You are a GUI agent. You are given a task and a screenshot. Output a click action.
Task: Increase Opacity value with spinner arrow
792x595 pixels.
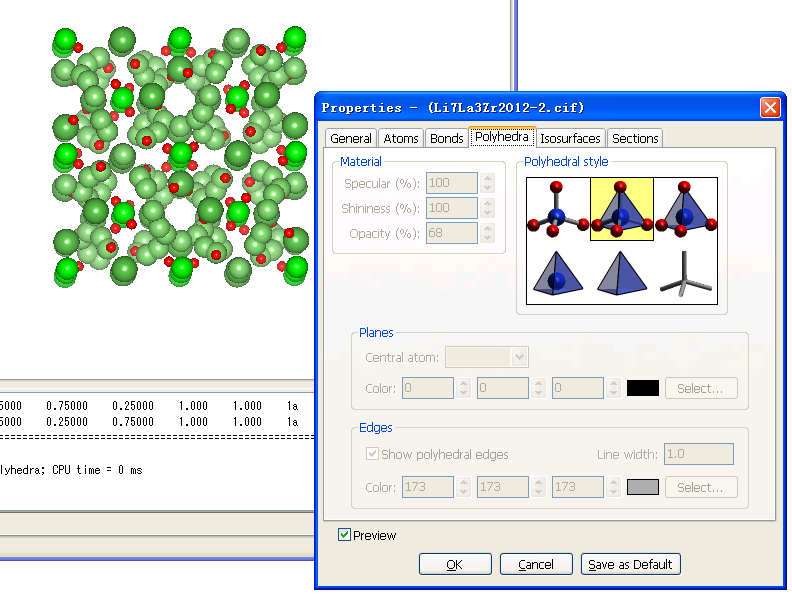[488, 229]
